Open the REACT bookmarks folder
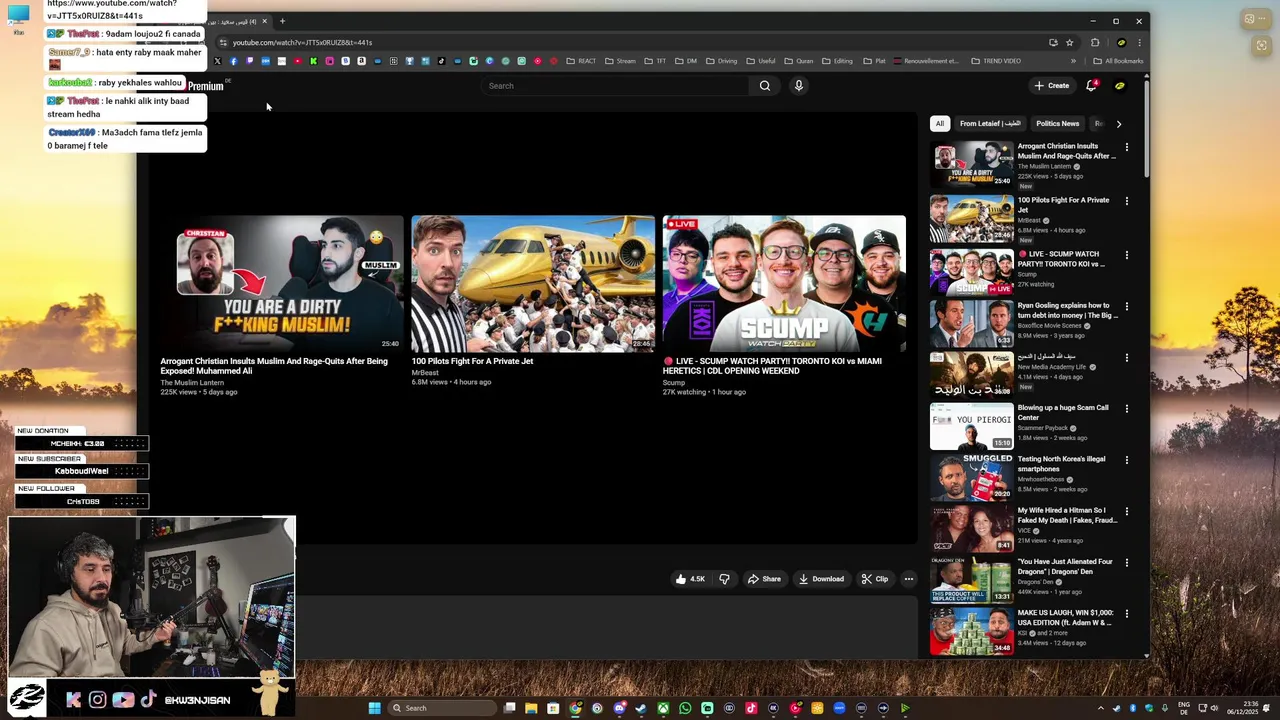This screenshot has height=720, width=1280. pyautogui.click(x=581, y=61)
